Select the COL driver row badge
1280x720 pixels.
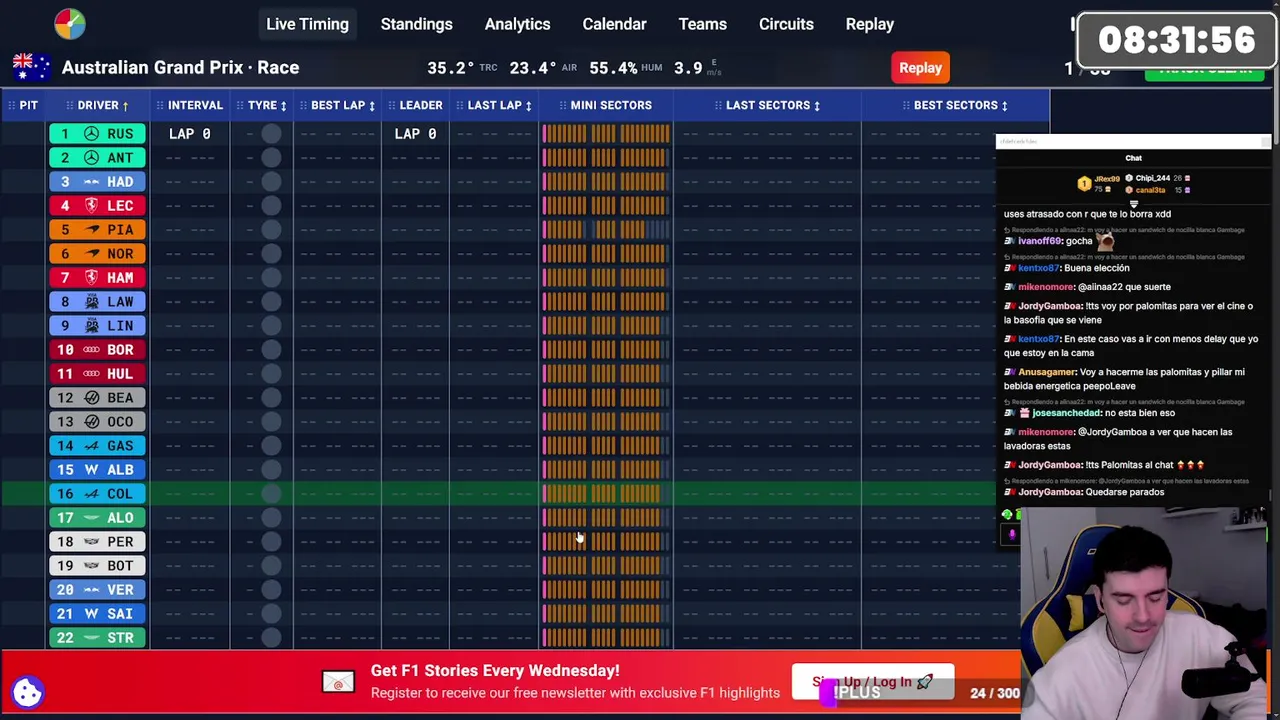coord(98,493)
